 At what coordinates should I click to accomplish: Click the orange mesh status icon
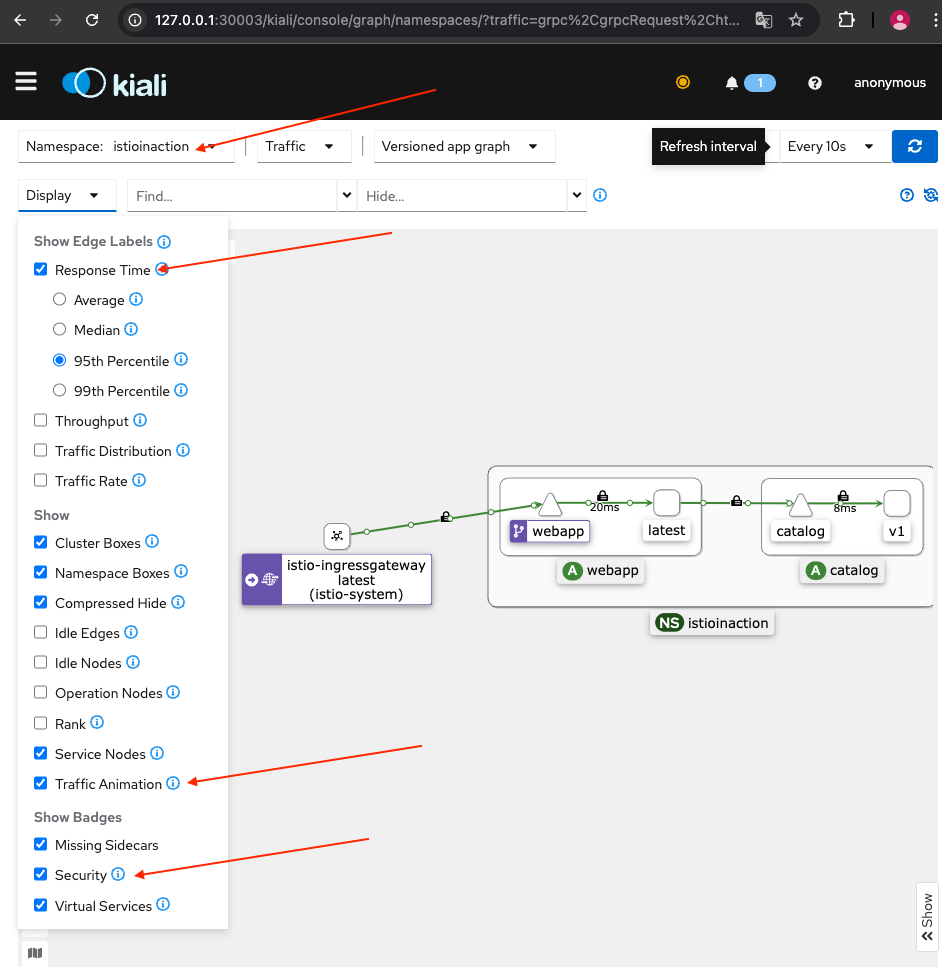coord(682,82)
